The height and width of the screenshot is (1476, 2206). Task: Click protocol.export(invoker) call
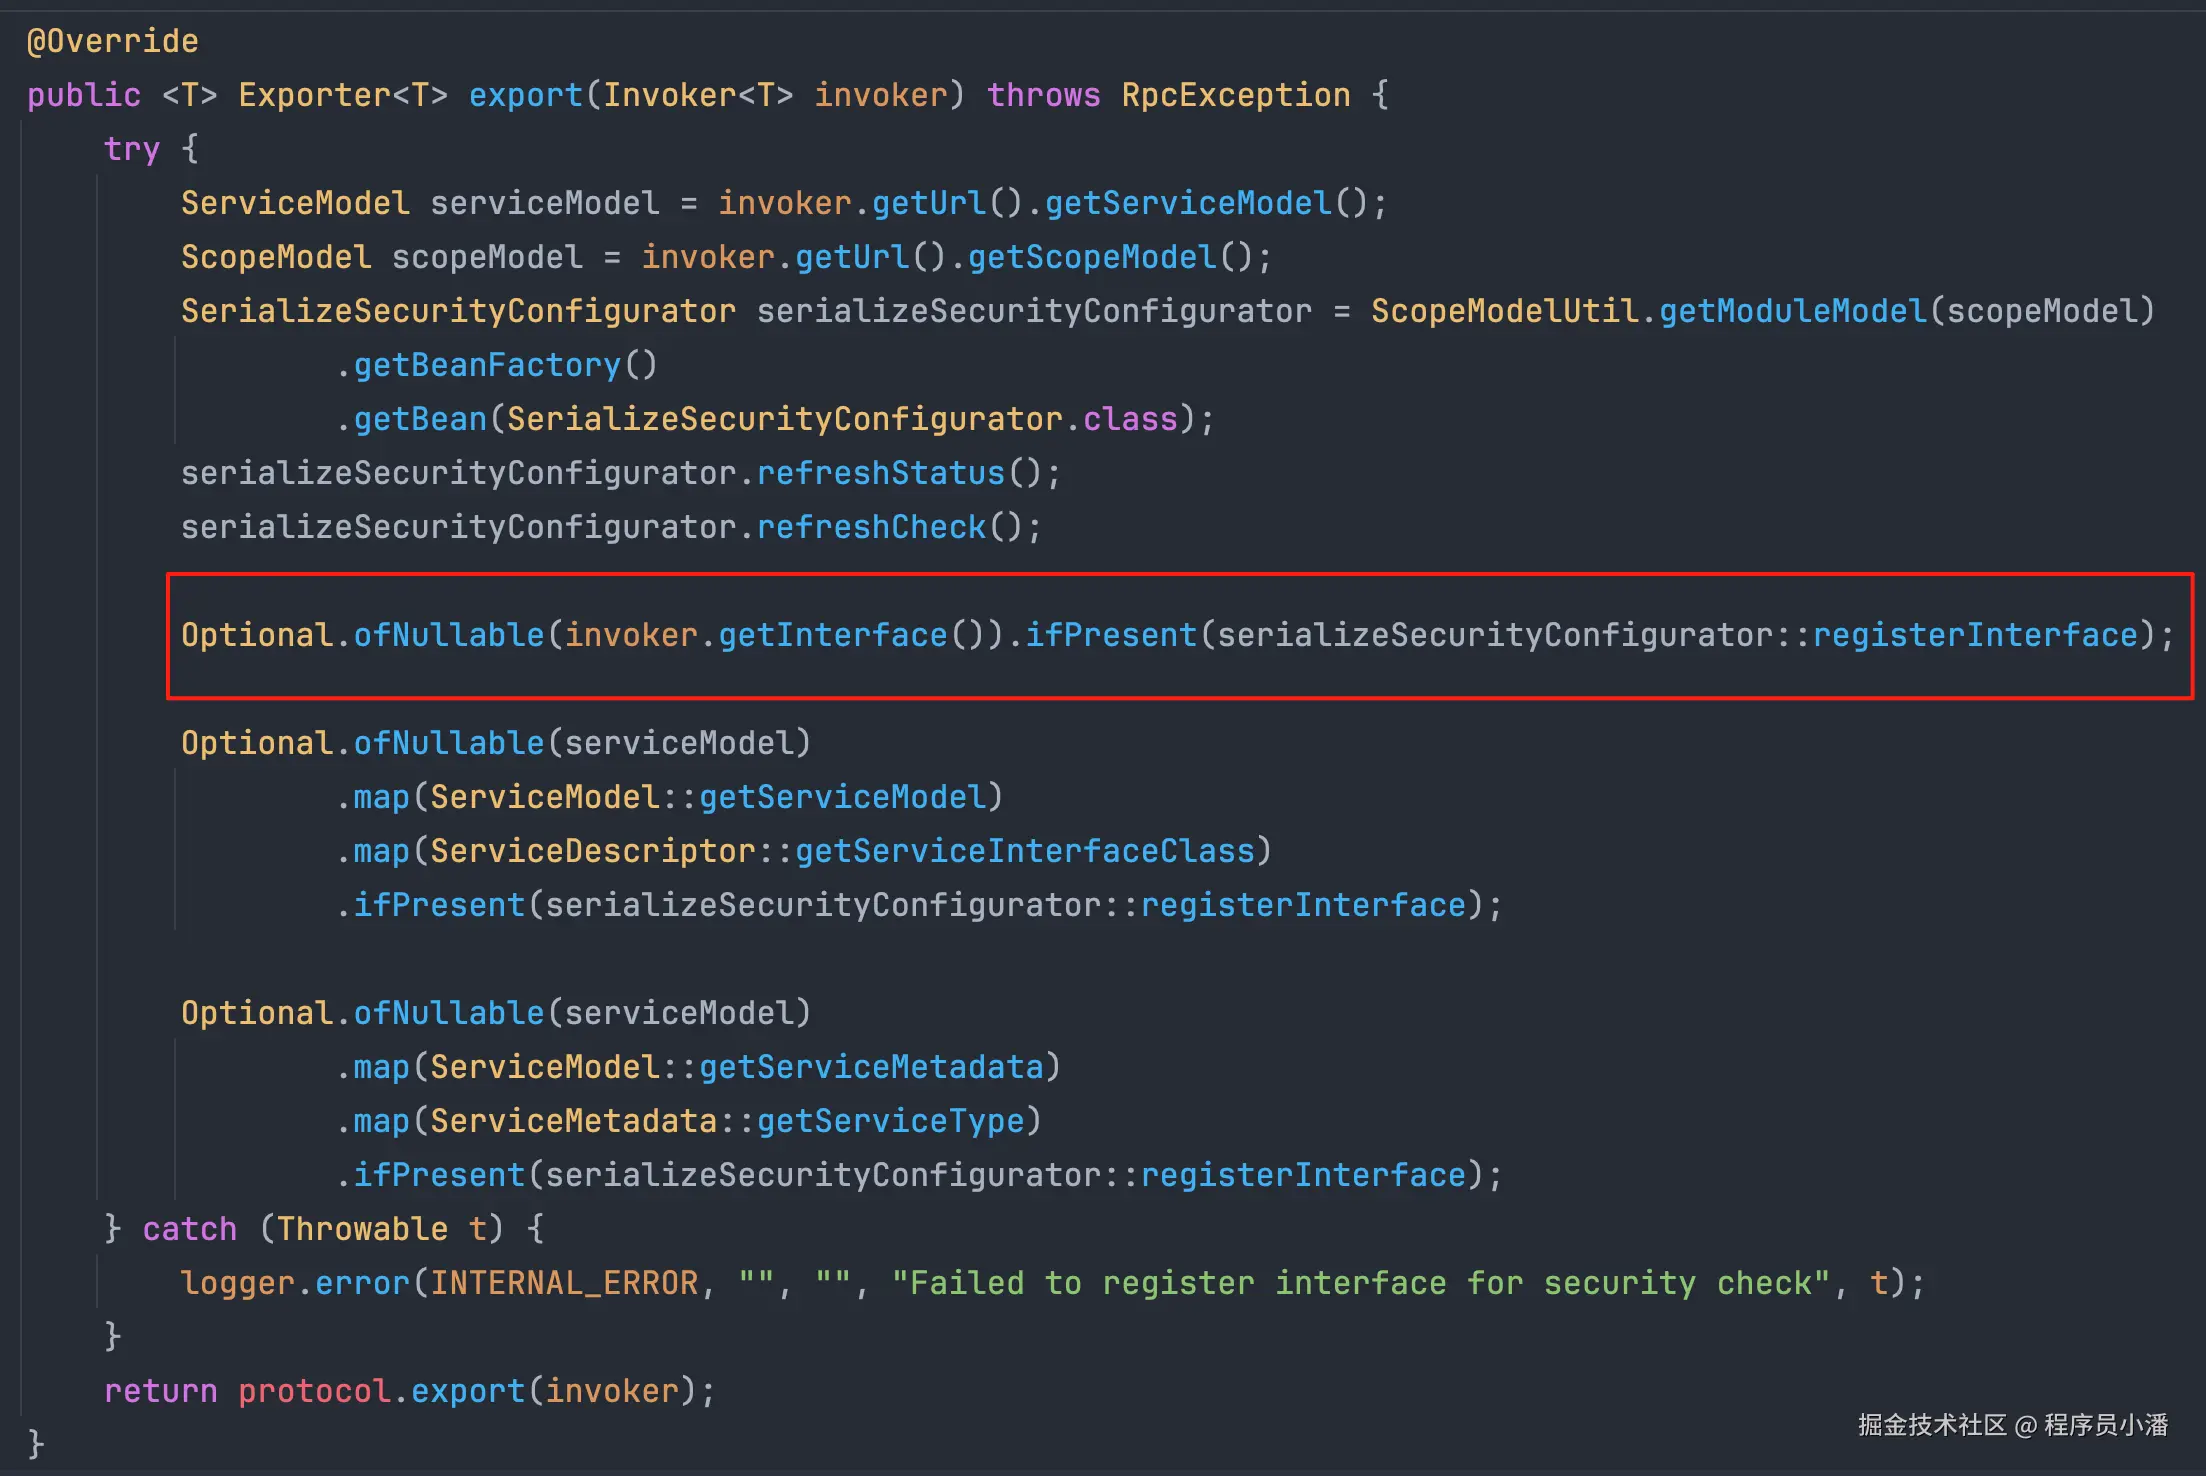click(x=468, y=1391)
